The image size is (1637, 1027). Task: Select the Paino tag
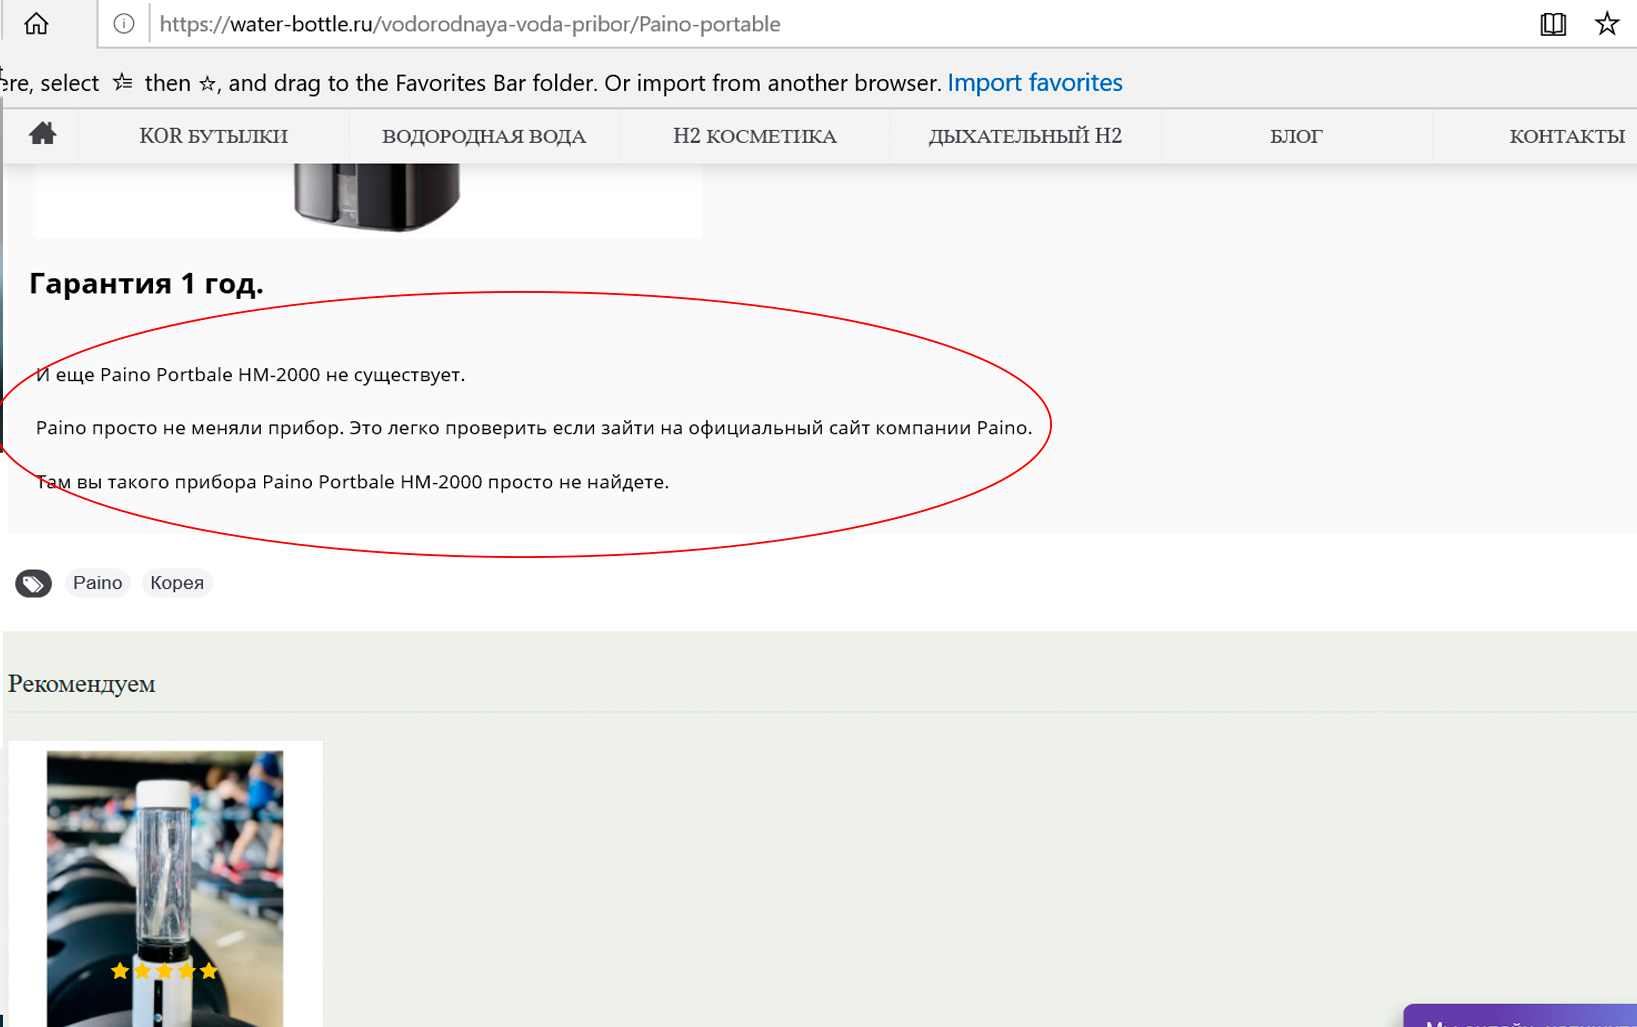tap(97, 583)
